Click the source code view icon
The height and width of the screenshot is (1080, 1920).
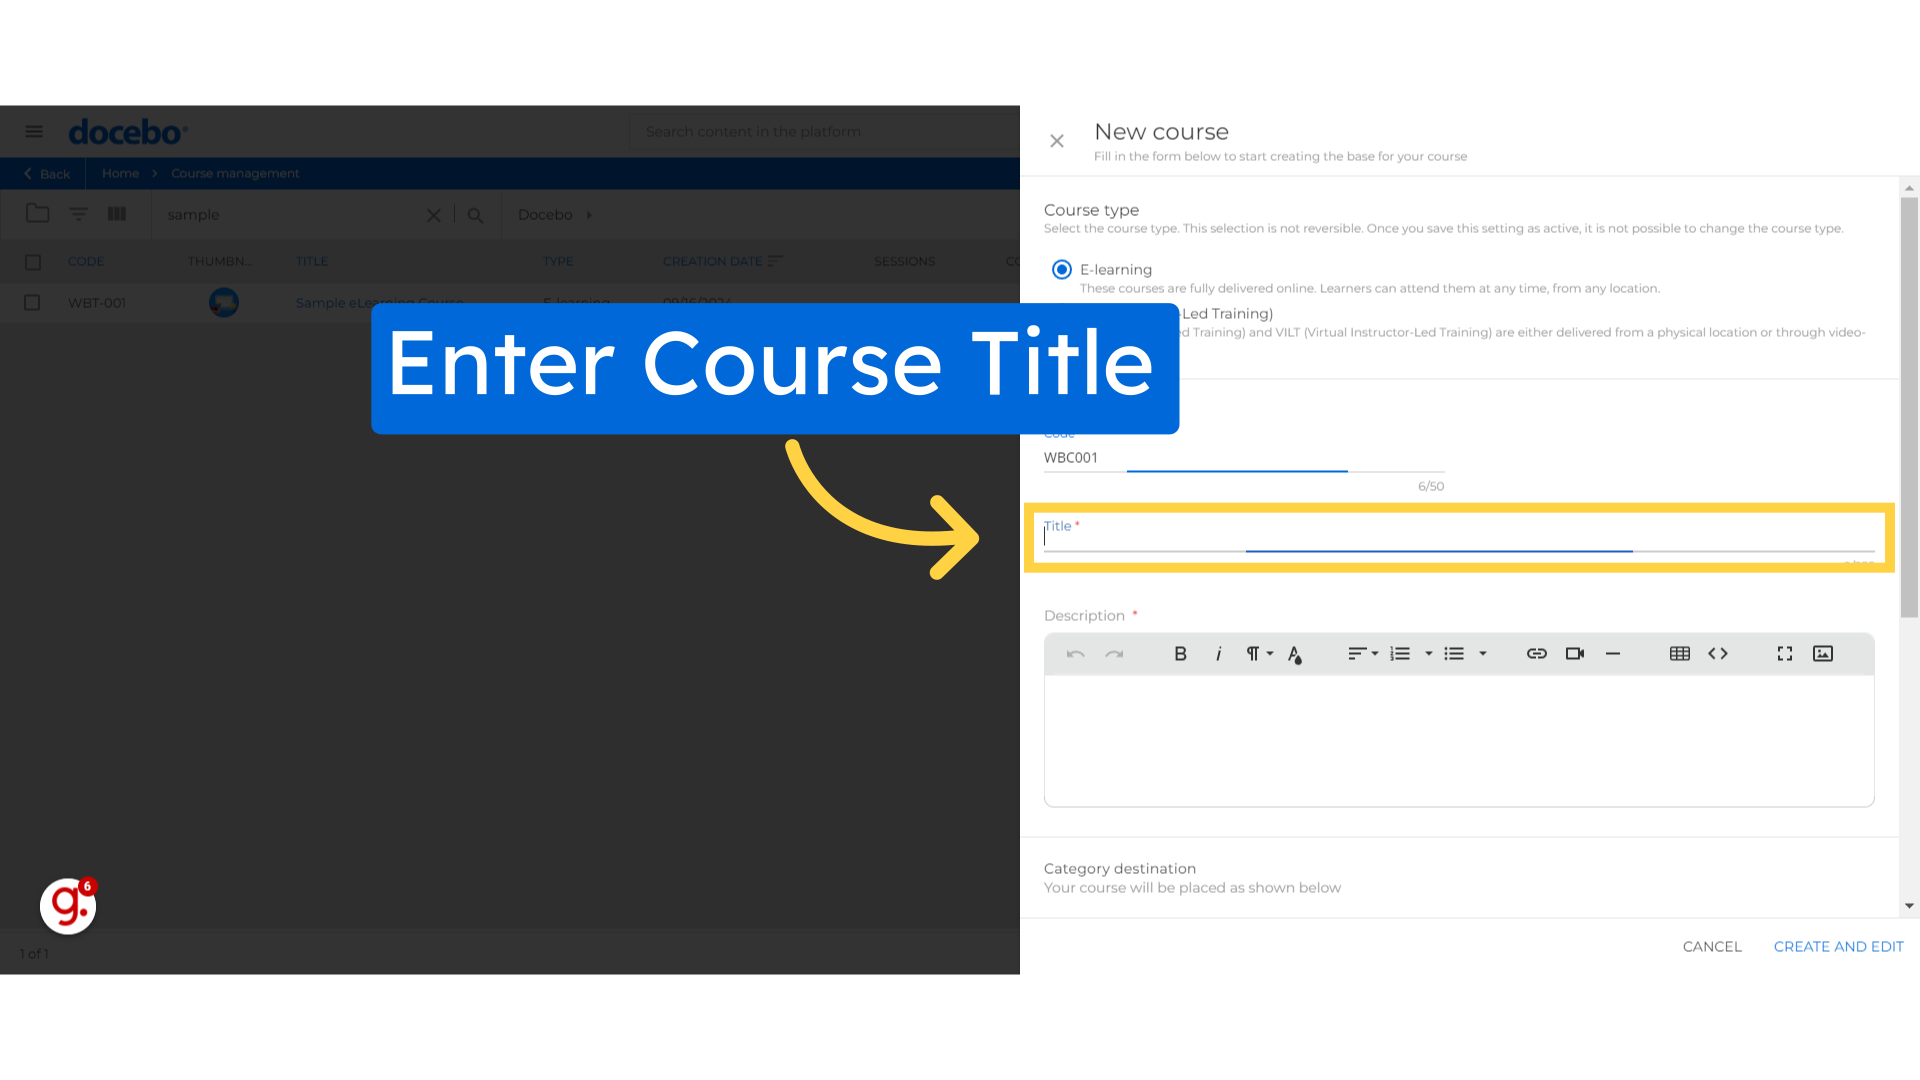click(1718, 653)
